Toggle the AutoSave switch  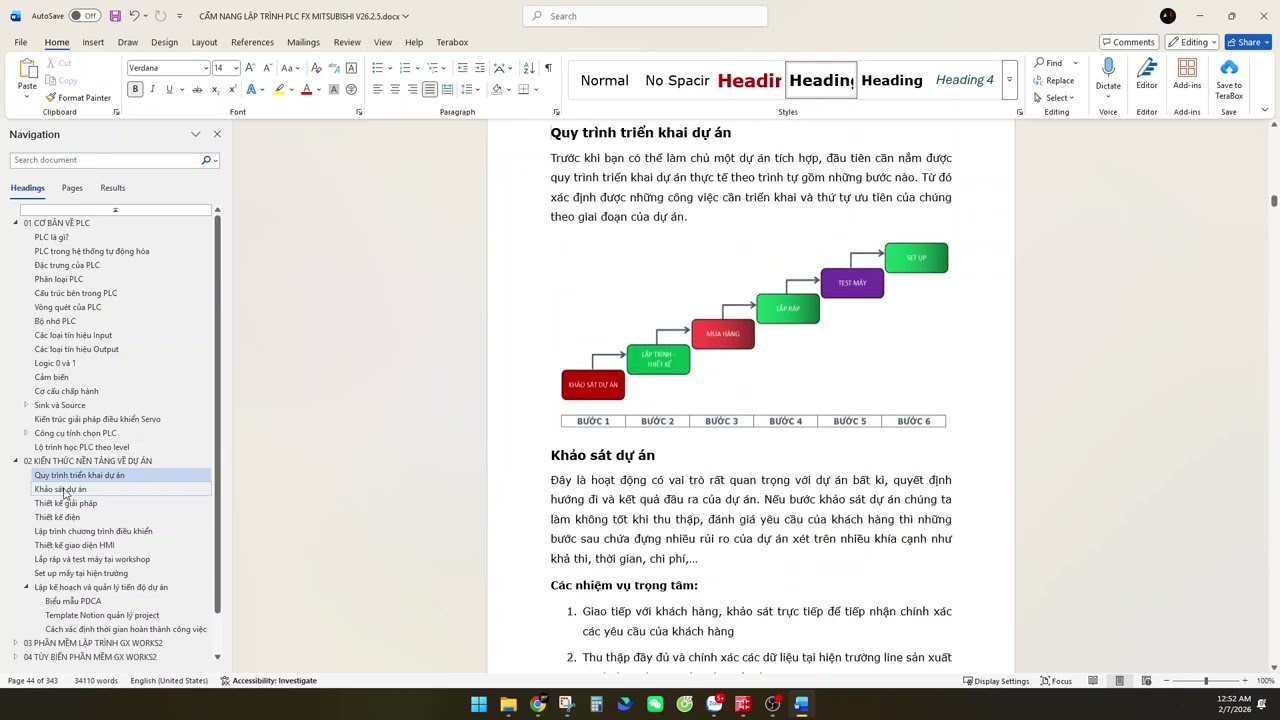click(83, 16)
